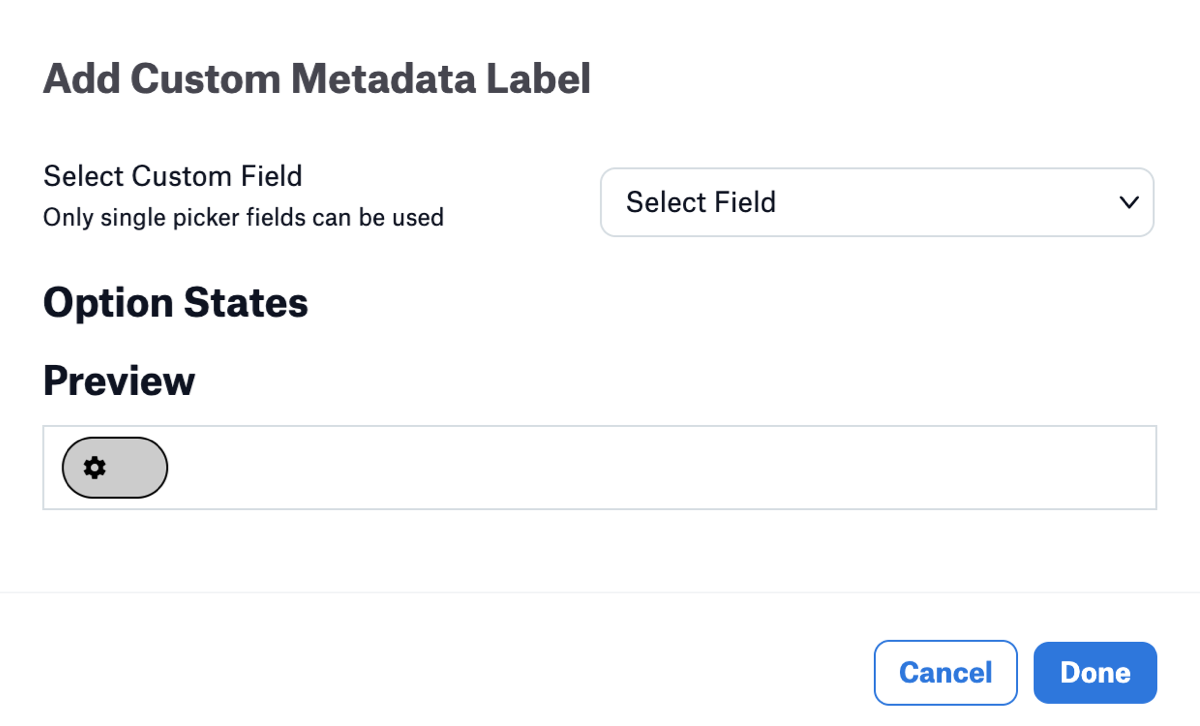This screenshot has width=1200, height=726.
Task: Click the Select Custom Field label text
Action: pos(173,177)
